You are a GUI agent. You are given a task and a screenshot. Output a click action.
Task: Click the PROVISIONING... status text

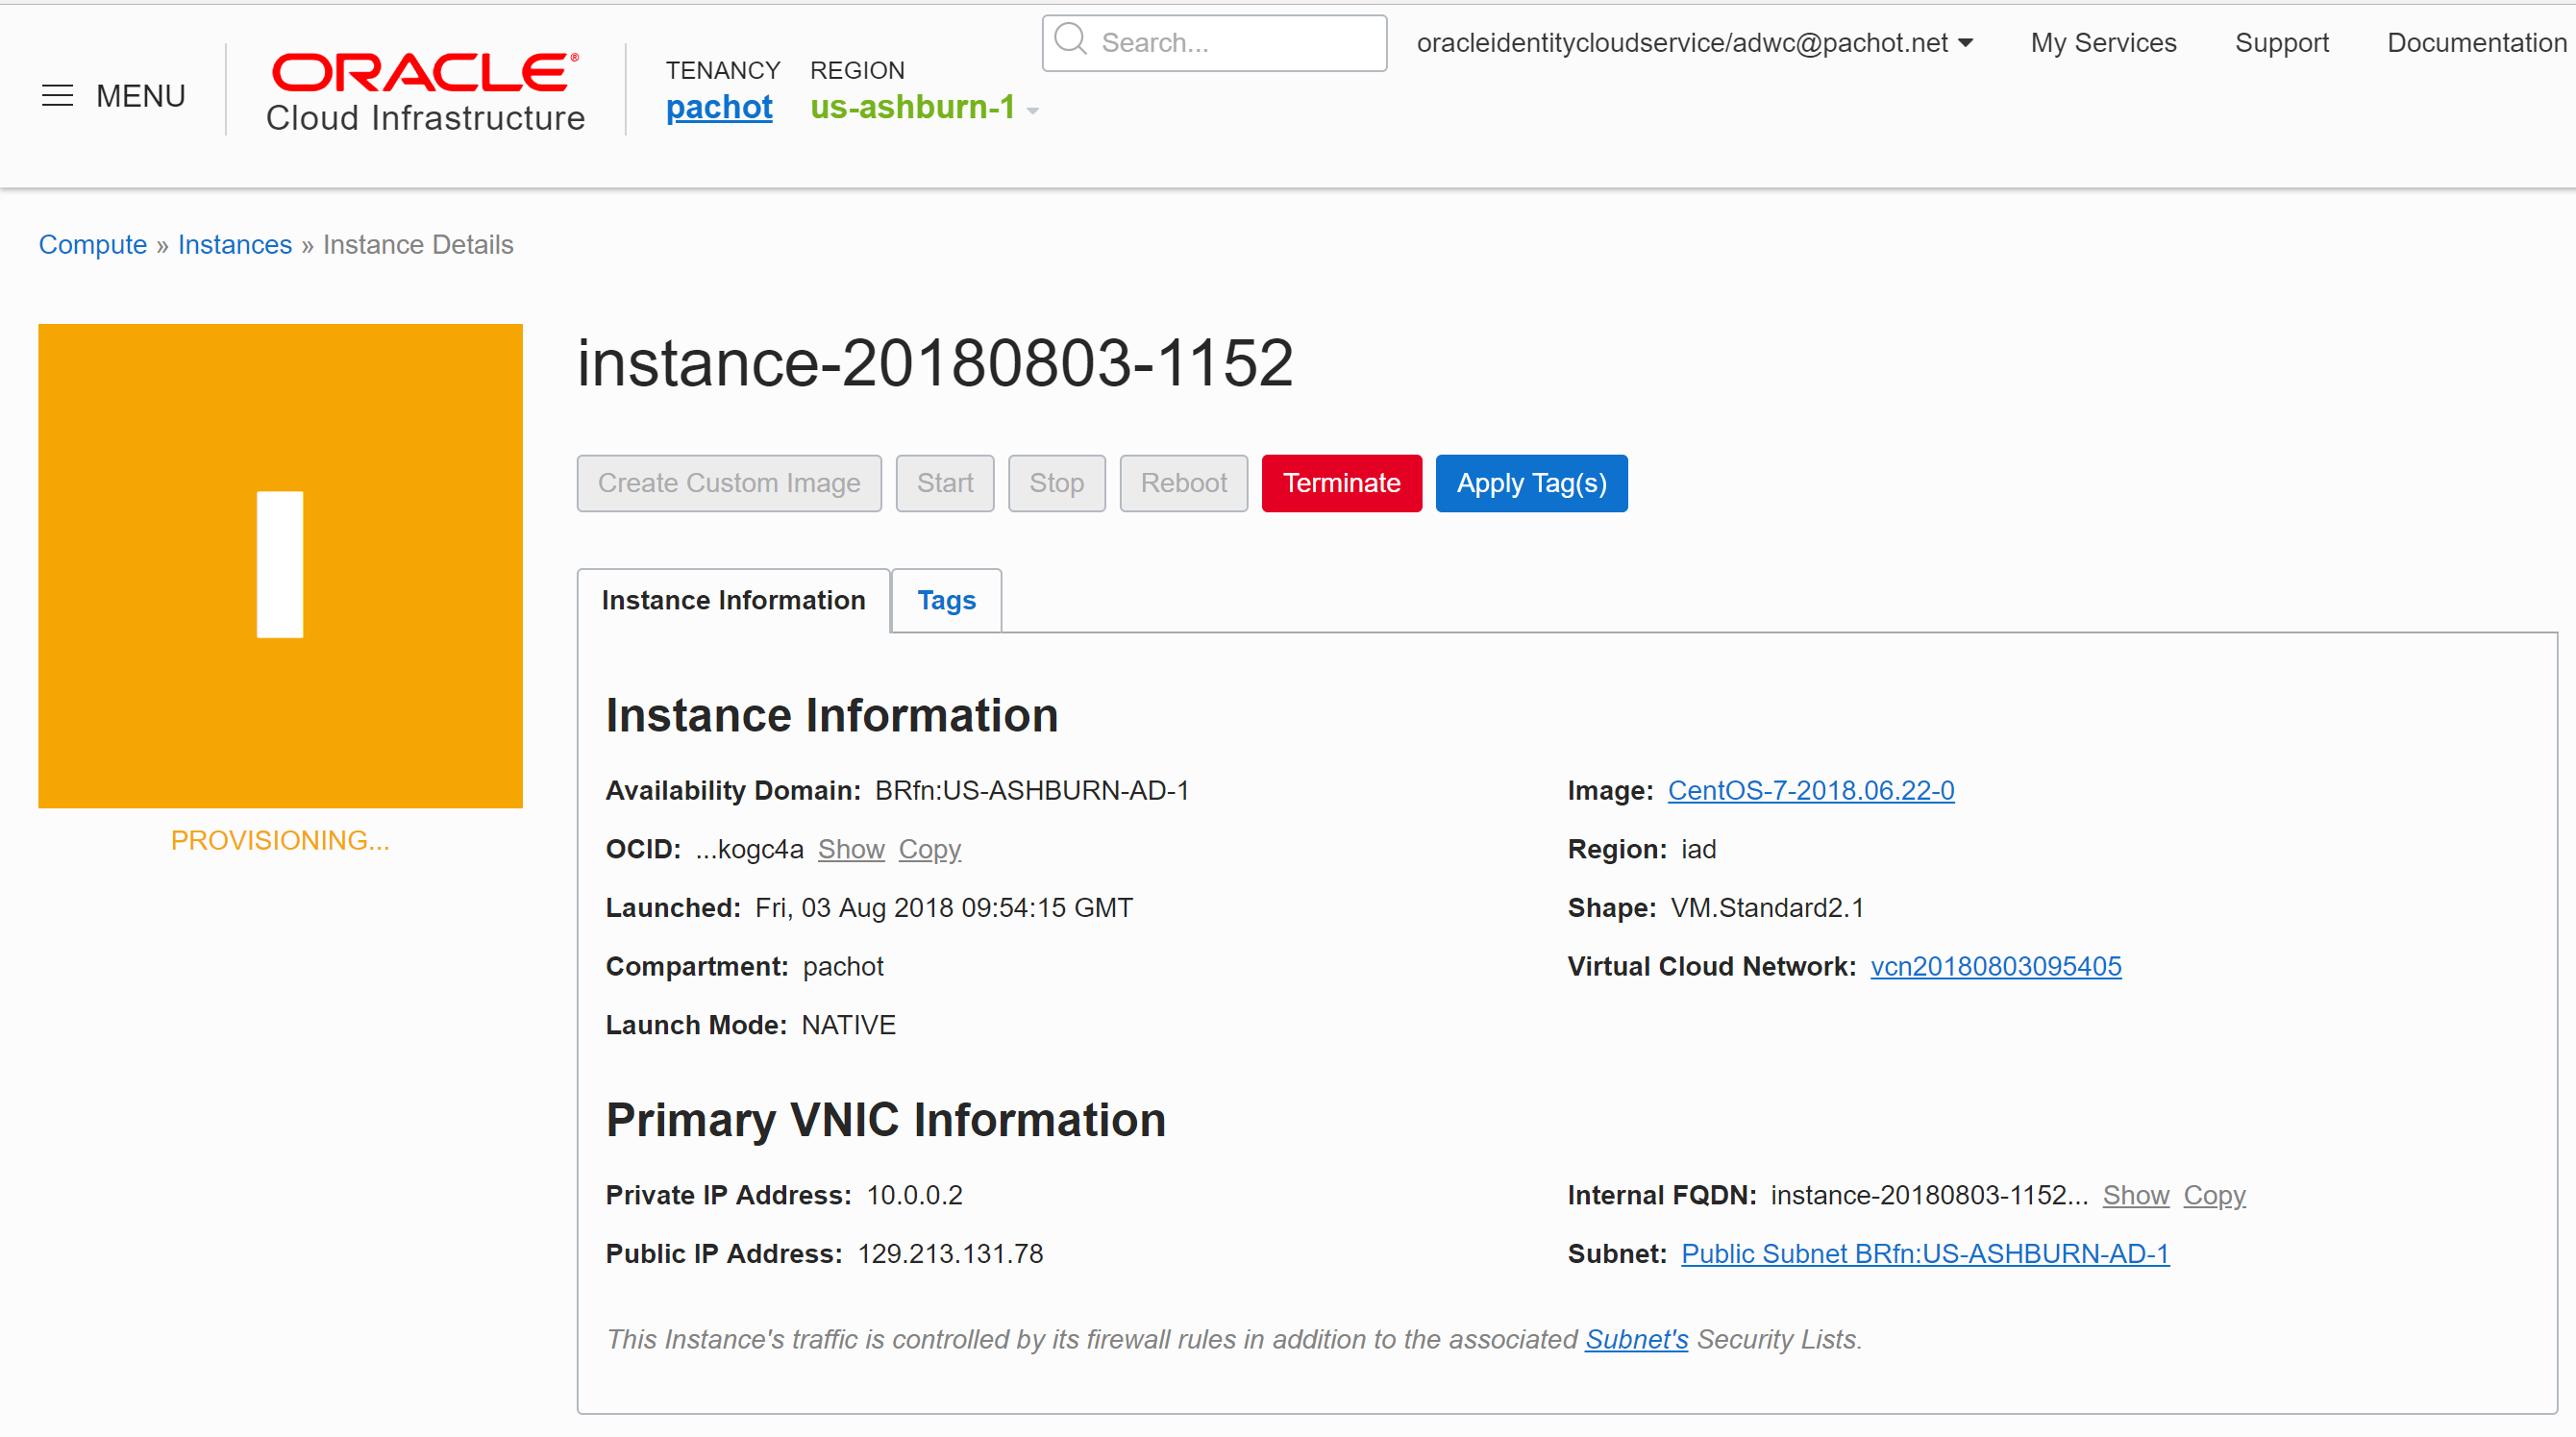pos(280,841)
